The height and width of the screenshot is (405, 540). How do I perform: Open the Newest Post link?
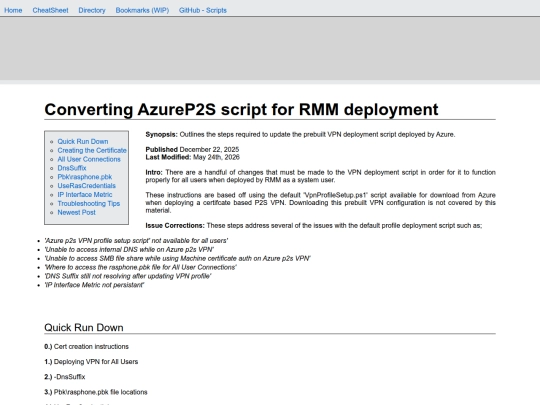[x=76, y=212]
